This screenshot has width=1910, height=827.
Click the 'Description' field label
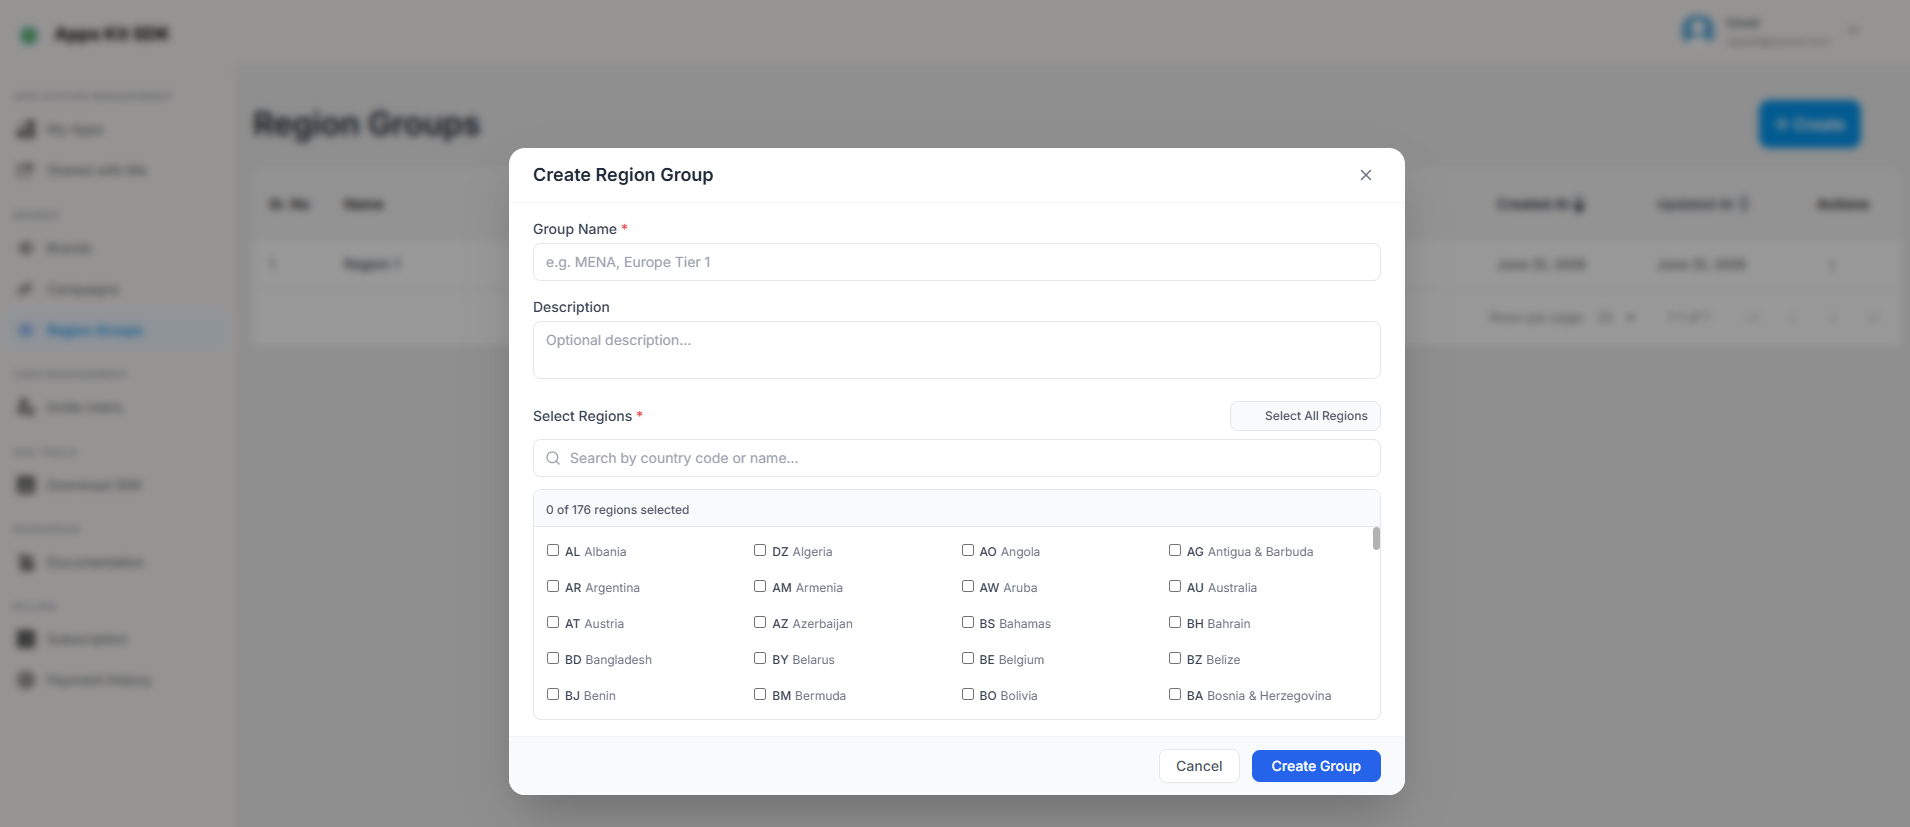[x=571, y=307]
